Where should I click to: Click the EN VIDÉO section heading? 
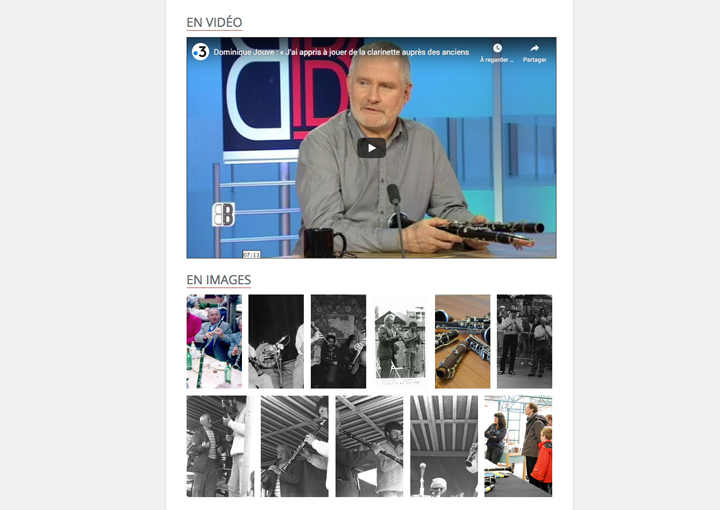214,22
